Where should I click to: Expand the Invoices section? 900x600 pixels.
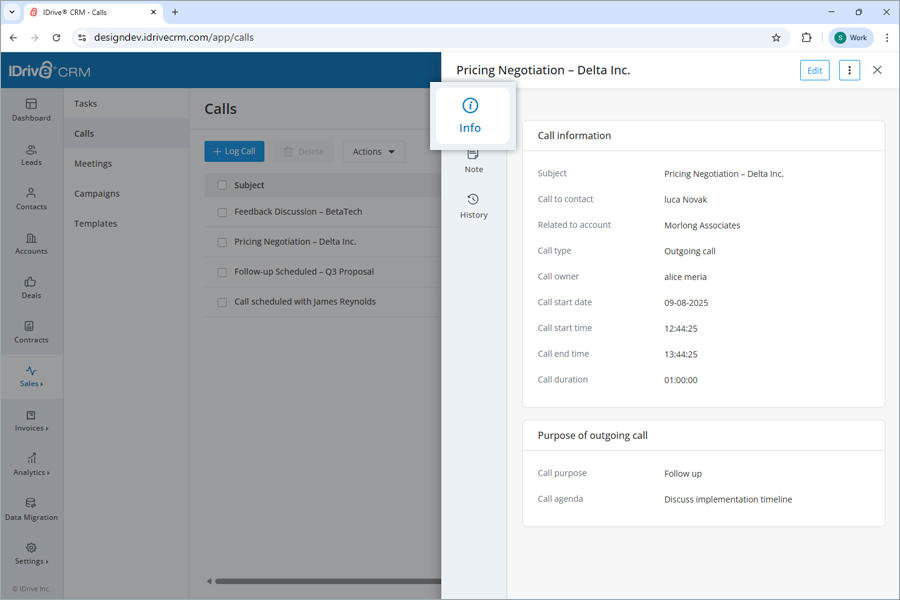coord(31,421)
